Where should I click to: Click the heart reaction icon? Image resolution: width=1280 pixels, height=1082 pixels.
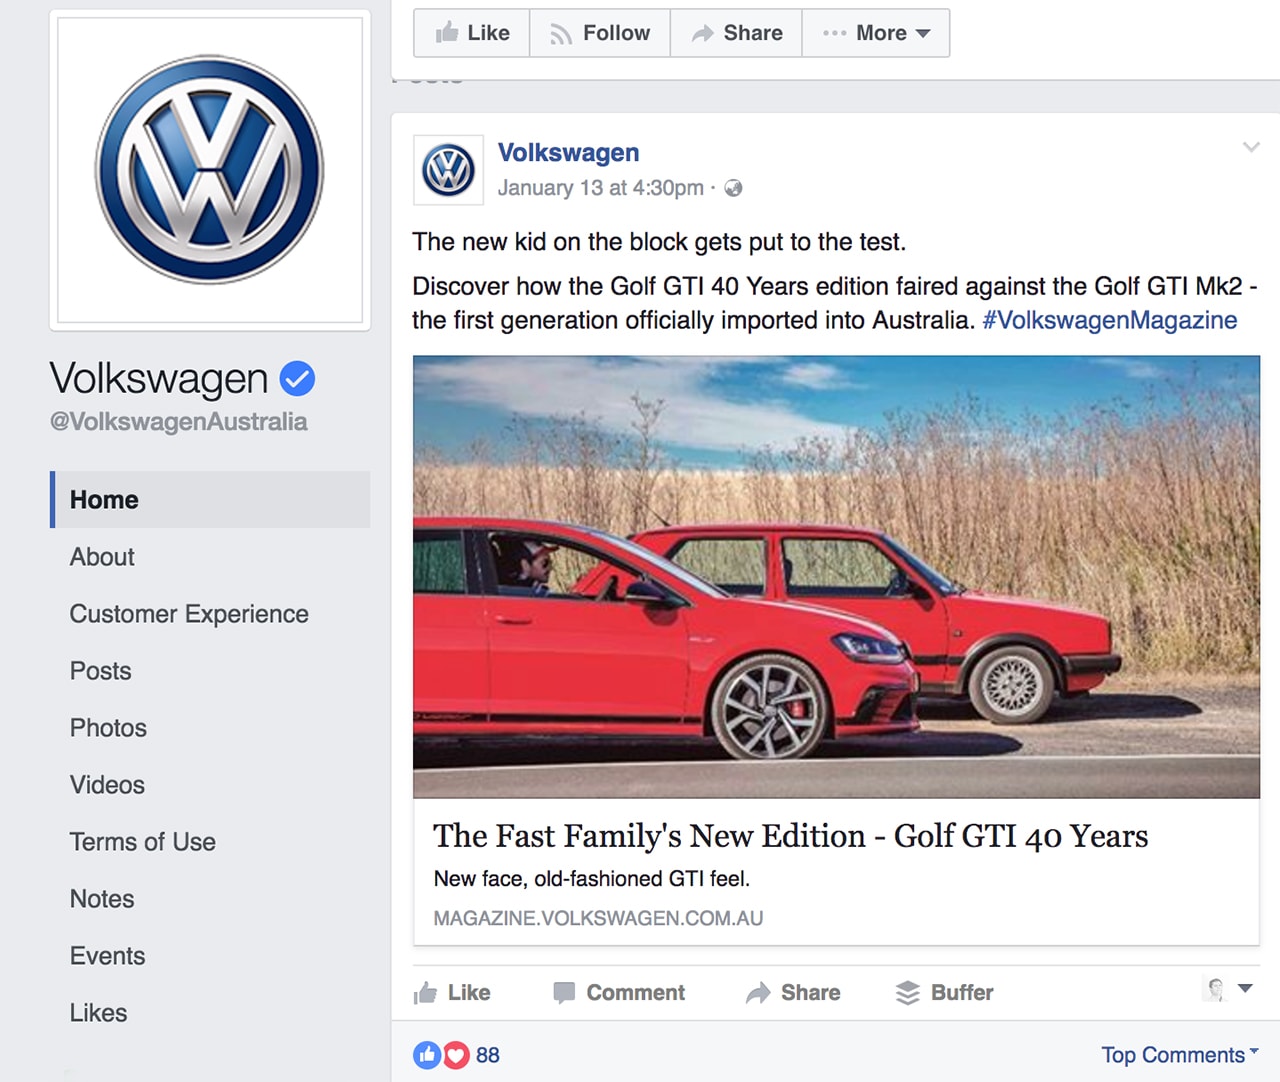coord(456,1055)
